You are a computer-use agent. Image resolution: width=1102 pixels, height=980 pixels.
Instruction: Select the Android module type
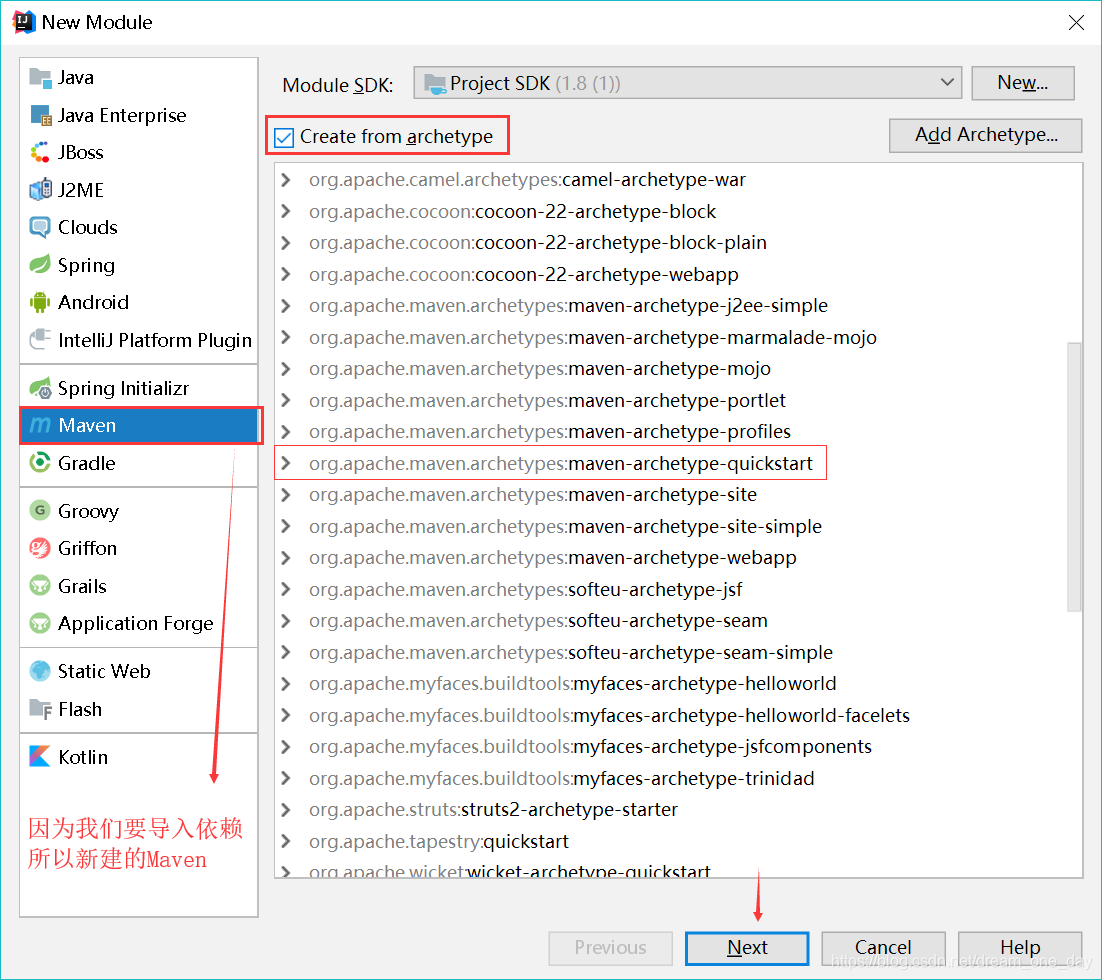[x=139, y=302]
